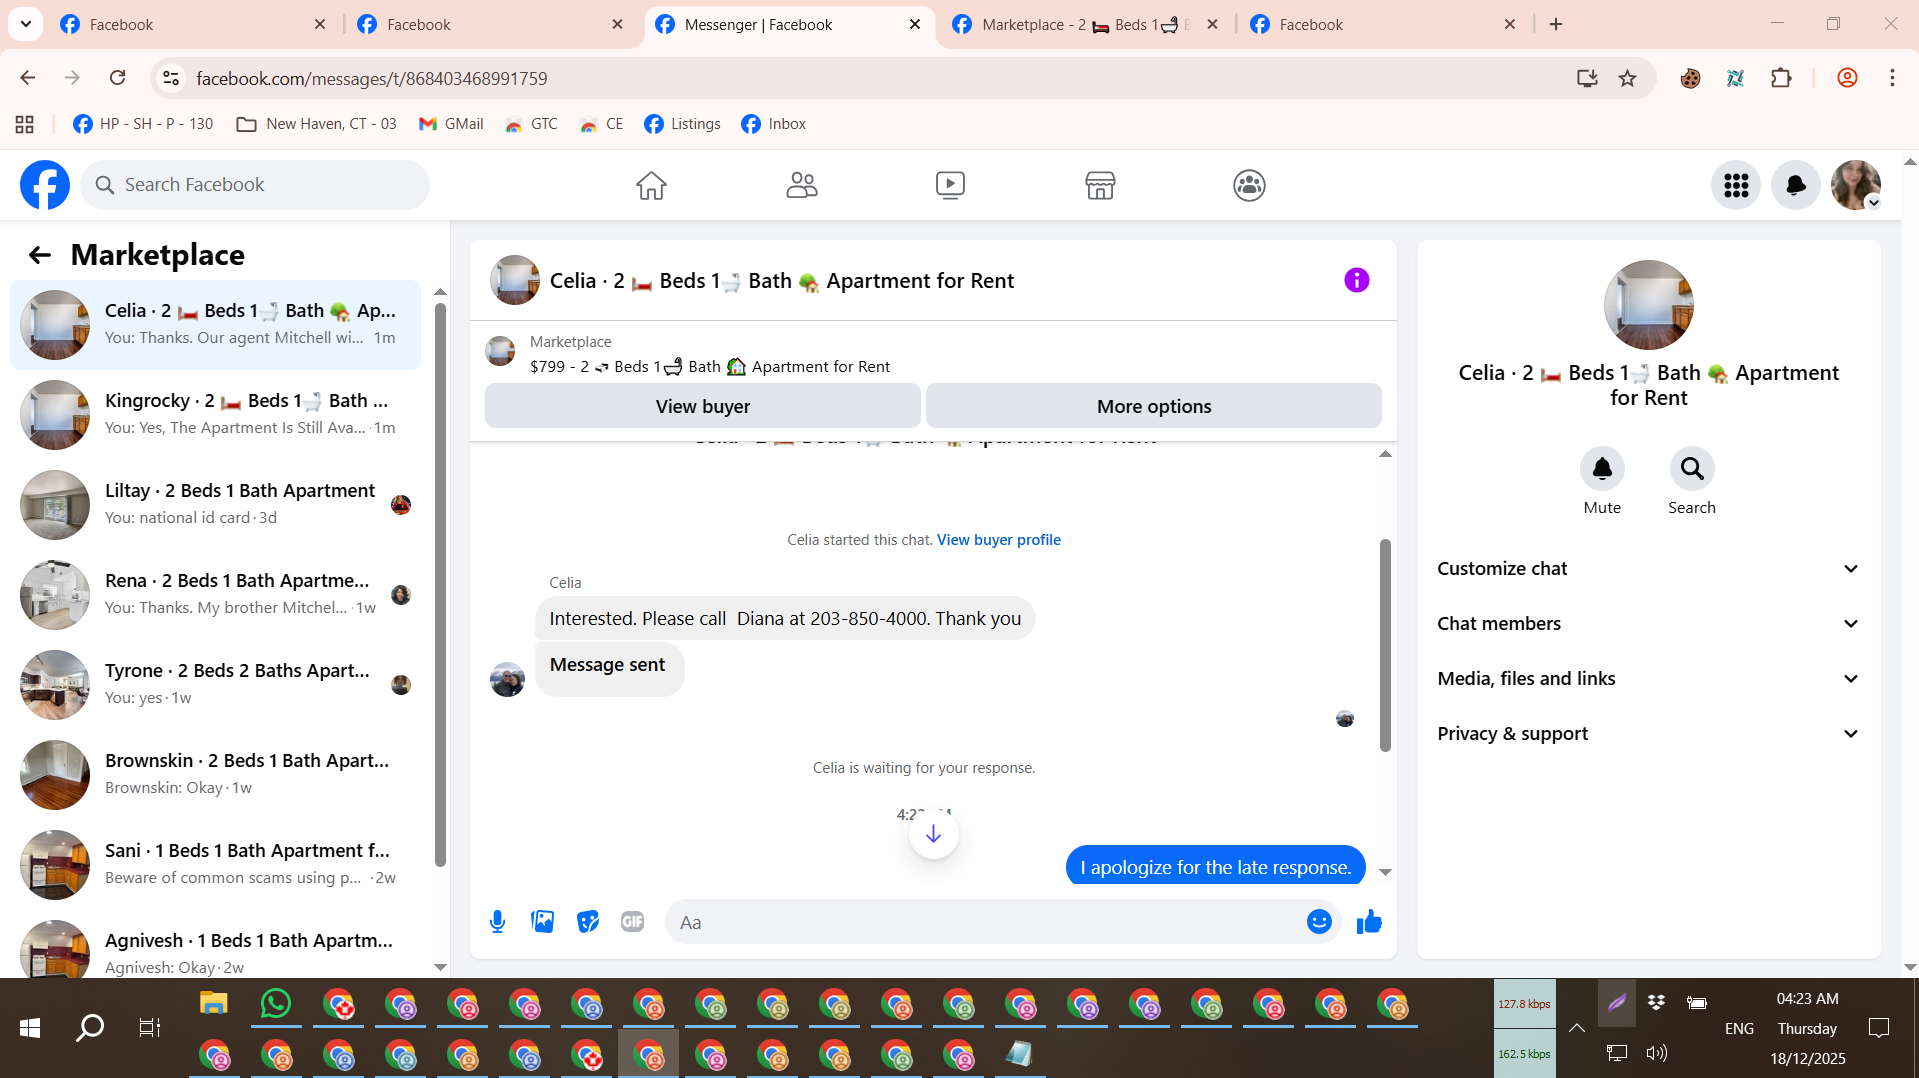Image resolution: width=1919 pixels, height=1078 pixels.
Task: Go back from Marketplace chat list
Action: coord(39,255)
